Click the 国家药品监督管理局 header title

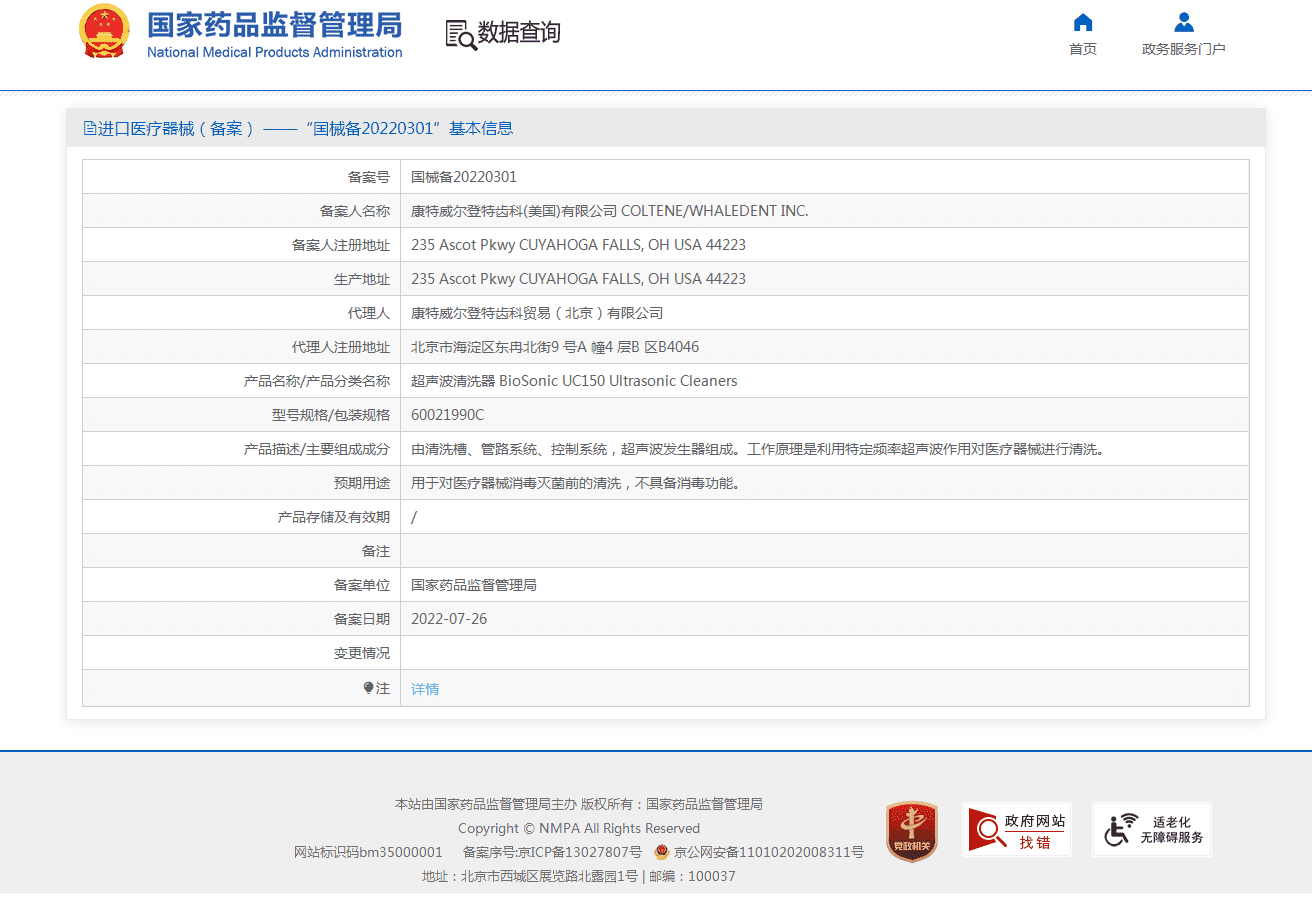point(275,24)
